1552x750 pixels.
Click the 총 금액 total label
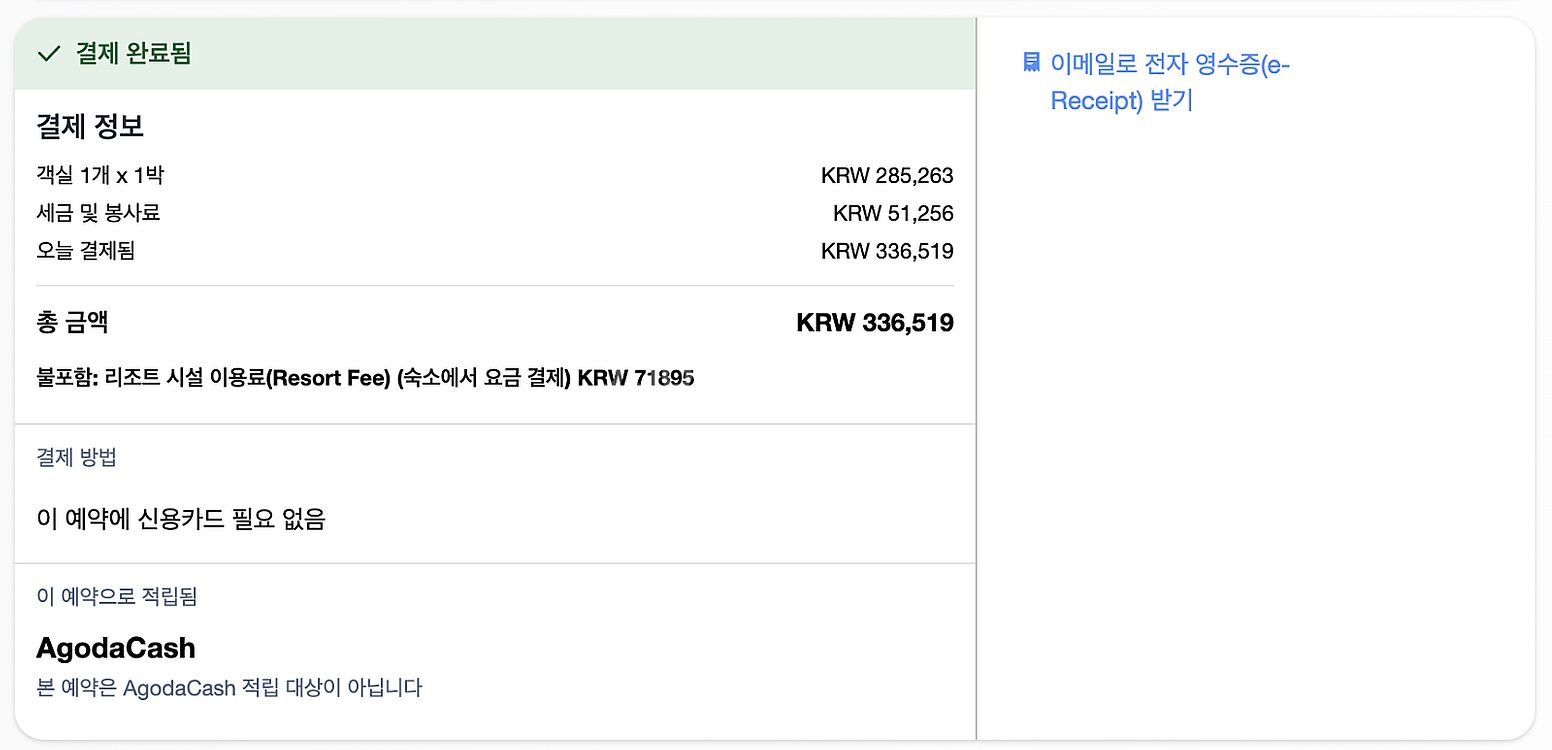[x=72, y=322]
